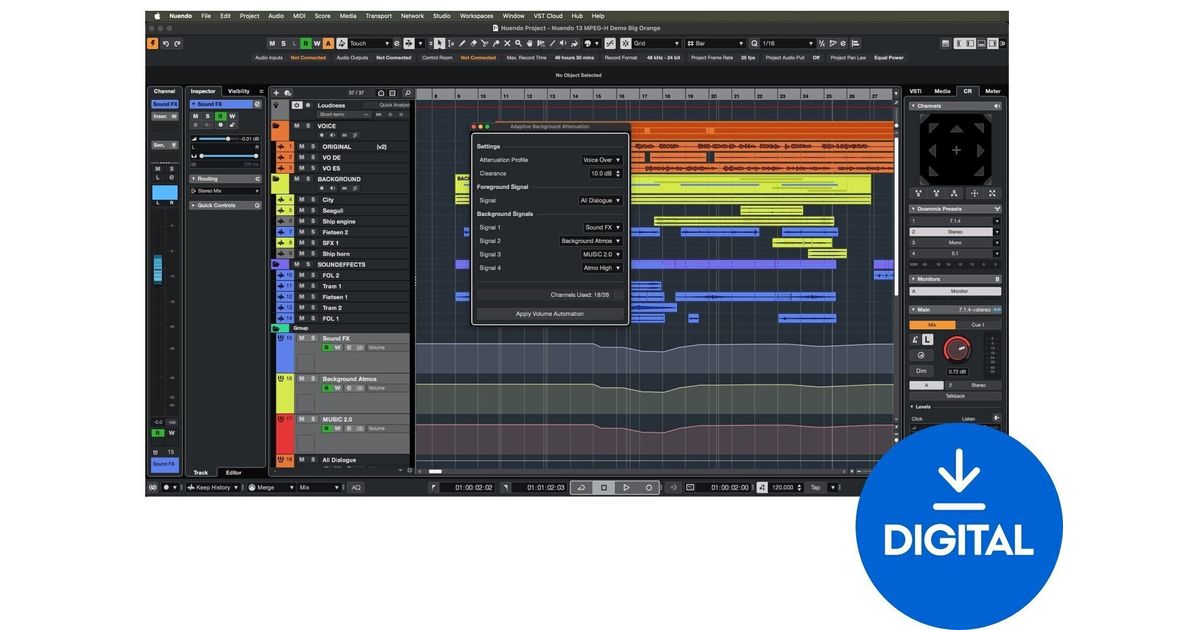Open the Transport menu
Screen dimensions: 1200x630
[x=378, y=16]
